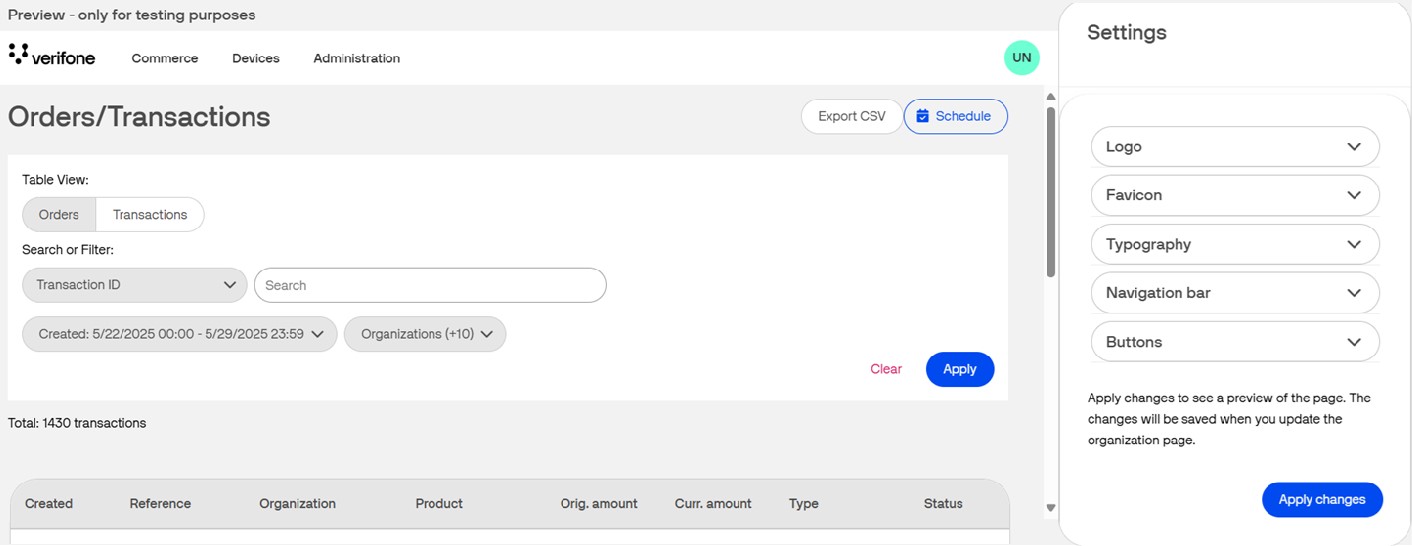Click the Settings panel title
The height and width of the screenshot is (546, 1412).
(1127, 32)
